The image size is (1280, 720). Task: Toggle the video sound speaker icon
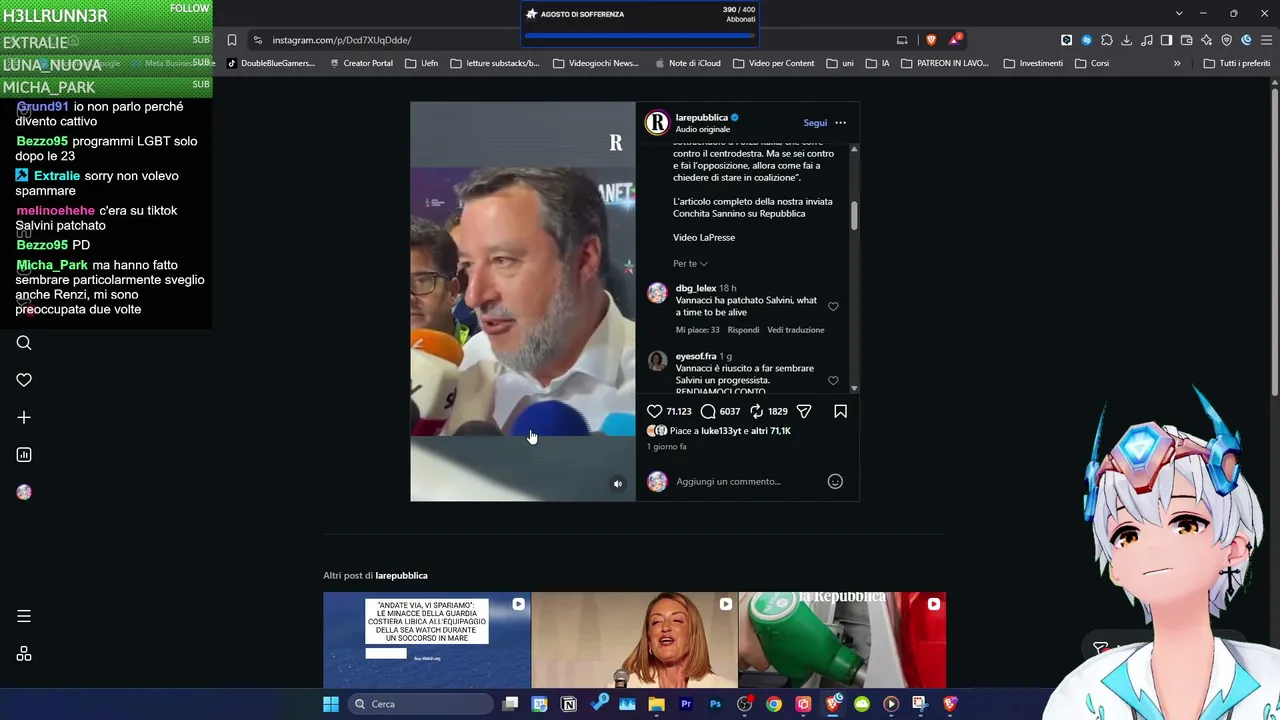tap(617, 484)
